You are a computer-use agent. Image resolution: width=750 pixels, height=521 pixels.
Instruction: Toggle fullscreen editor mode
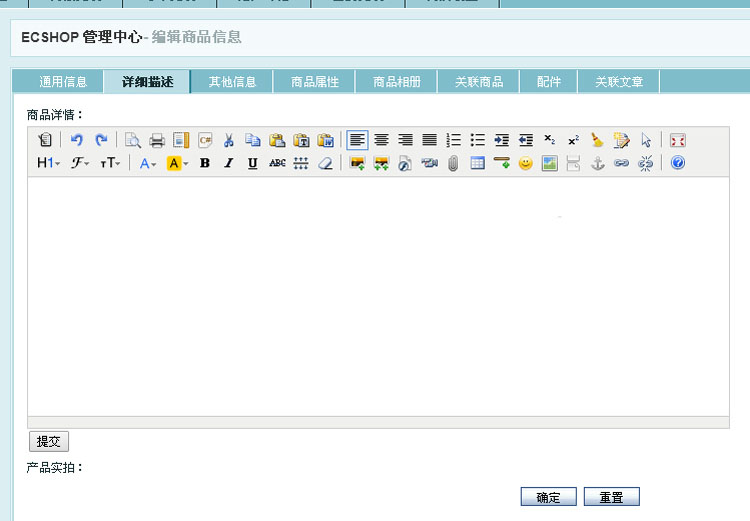pos(678,140)
